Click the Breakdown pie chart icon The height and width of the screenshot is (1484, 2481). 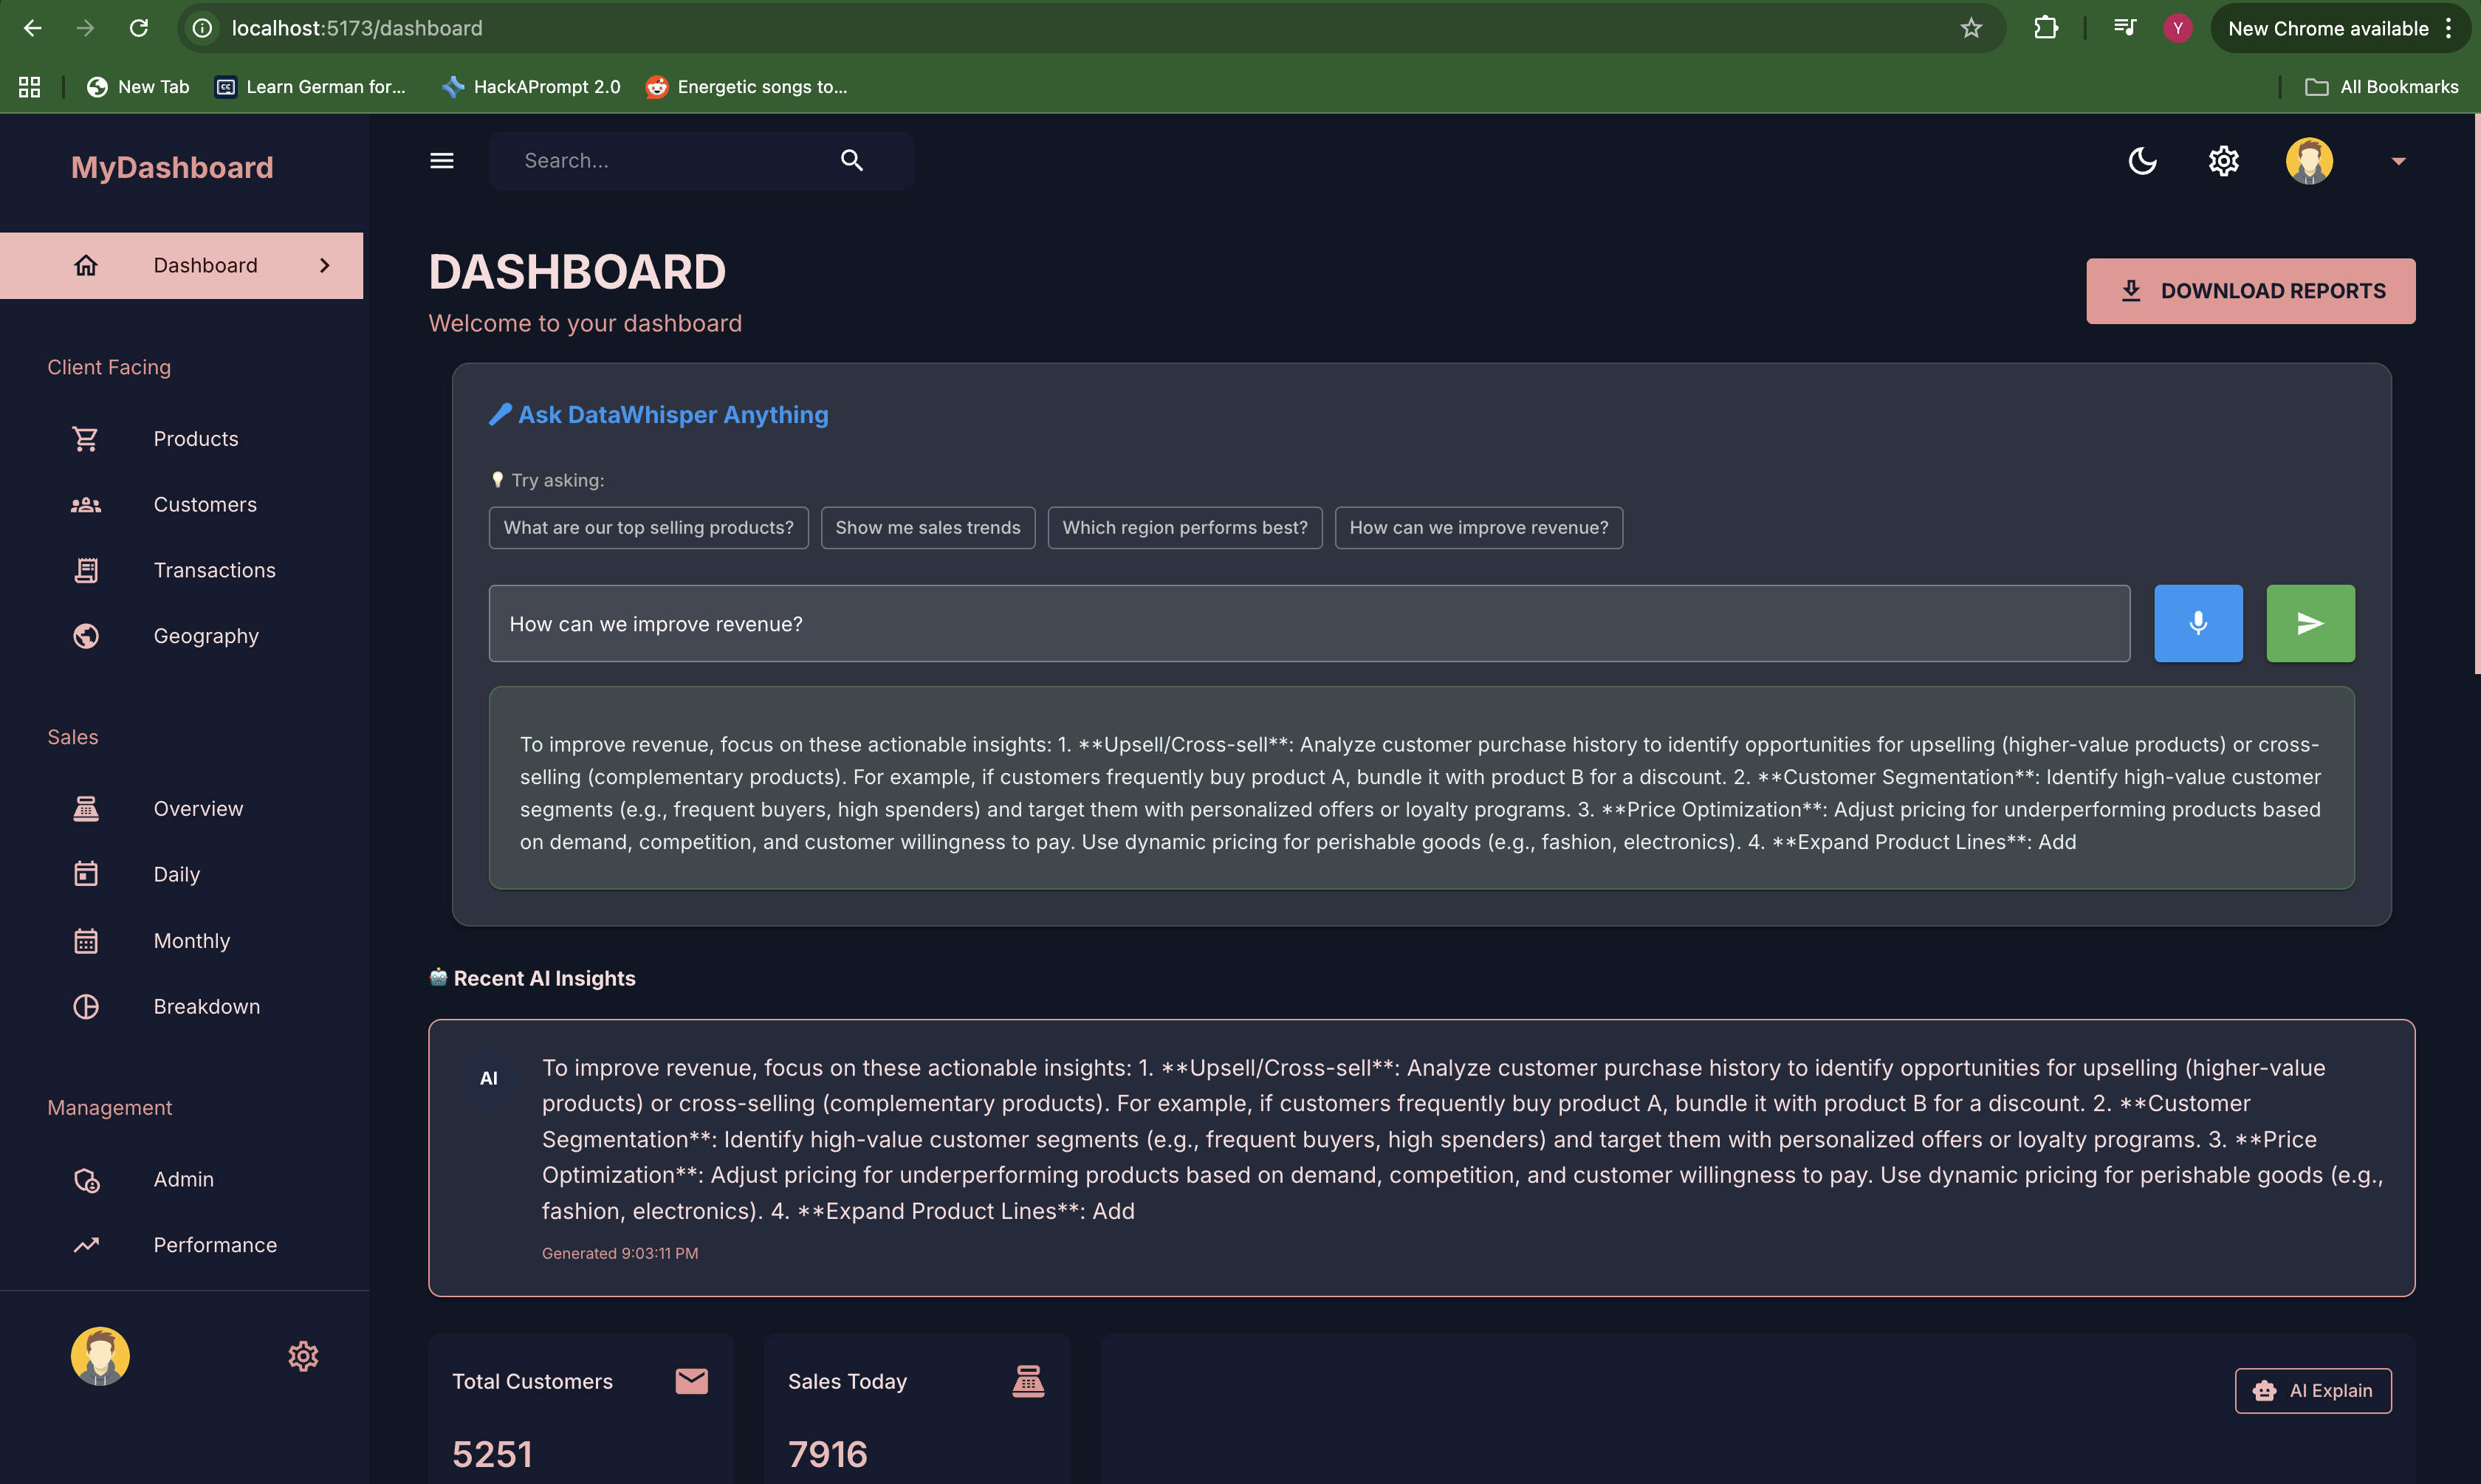pos(86,1006)
